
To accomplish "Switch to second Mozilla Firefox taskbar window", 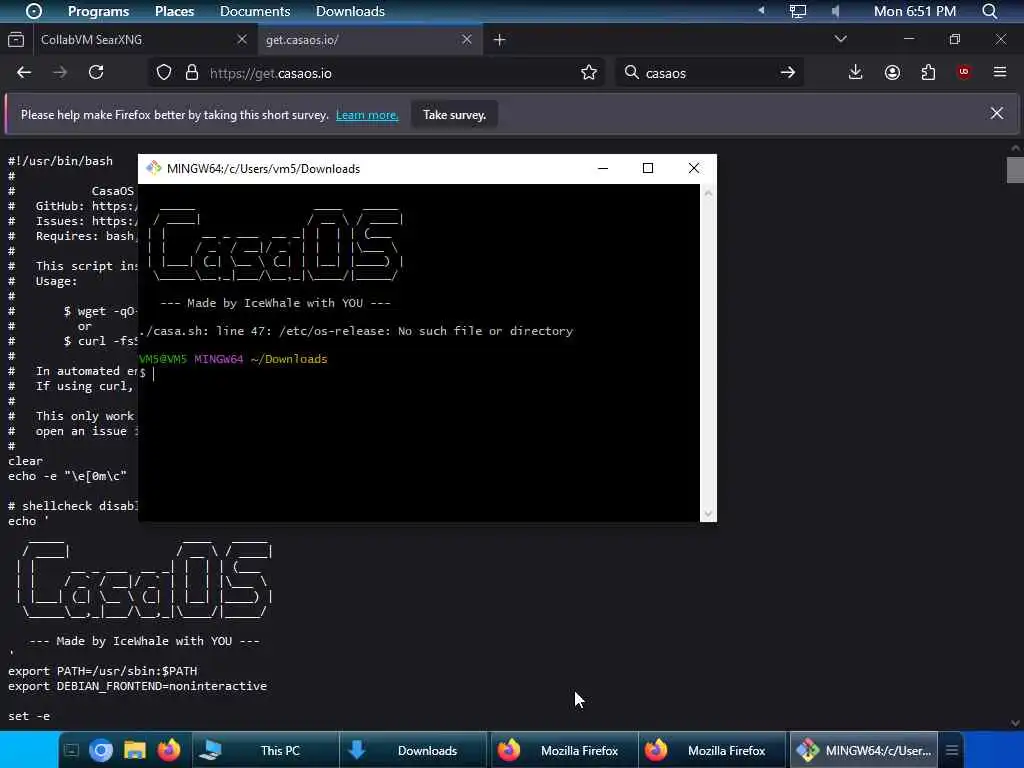I will coord(712,750).
